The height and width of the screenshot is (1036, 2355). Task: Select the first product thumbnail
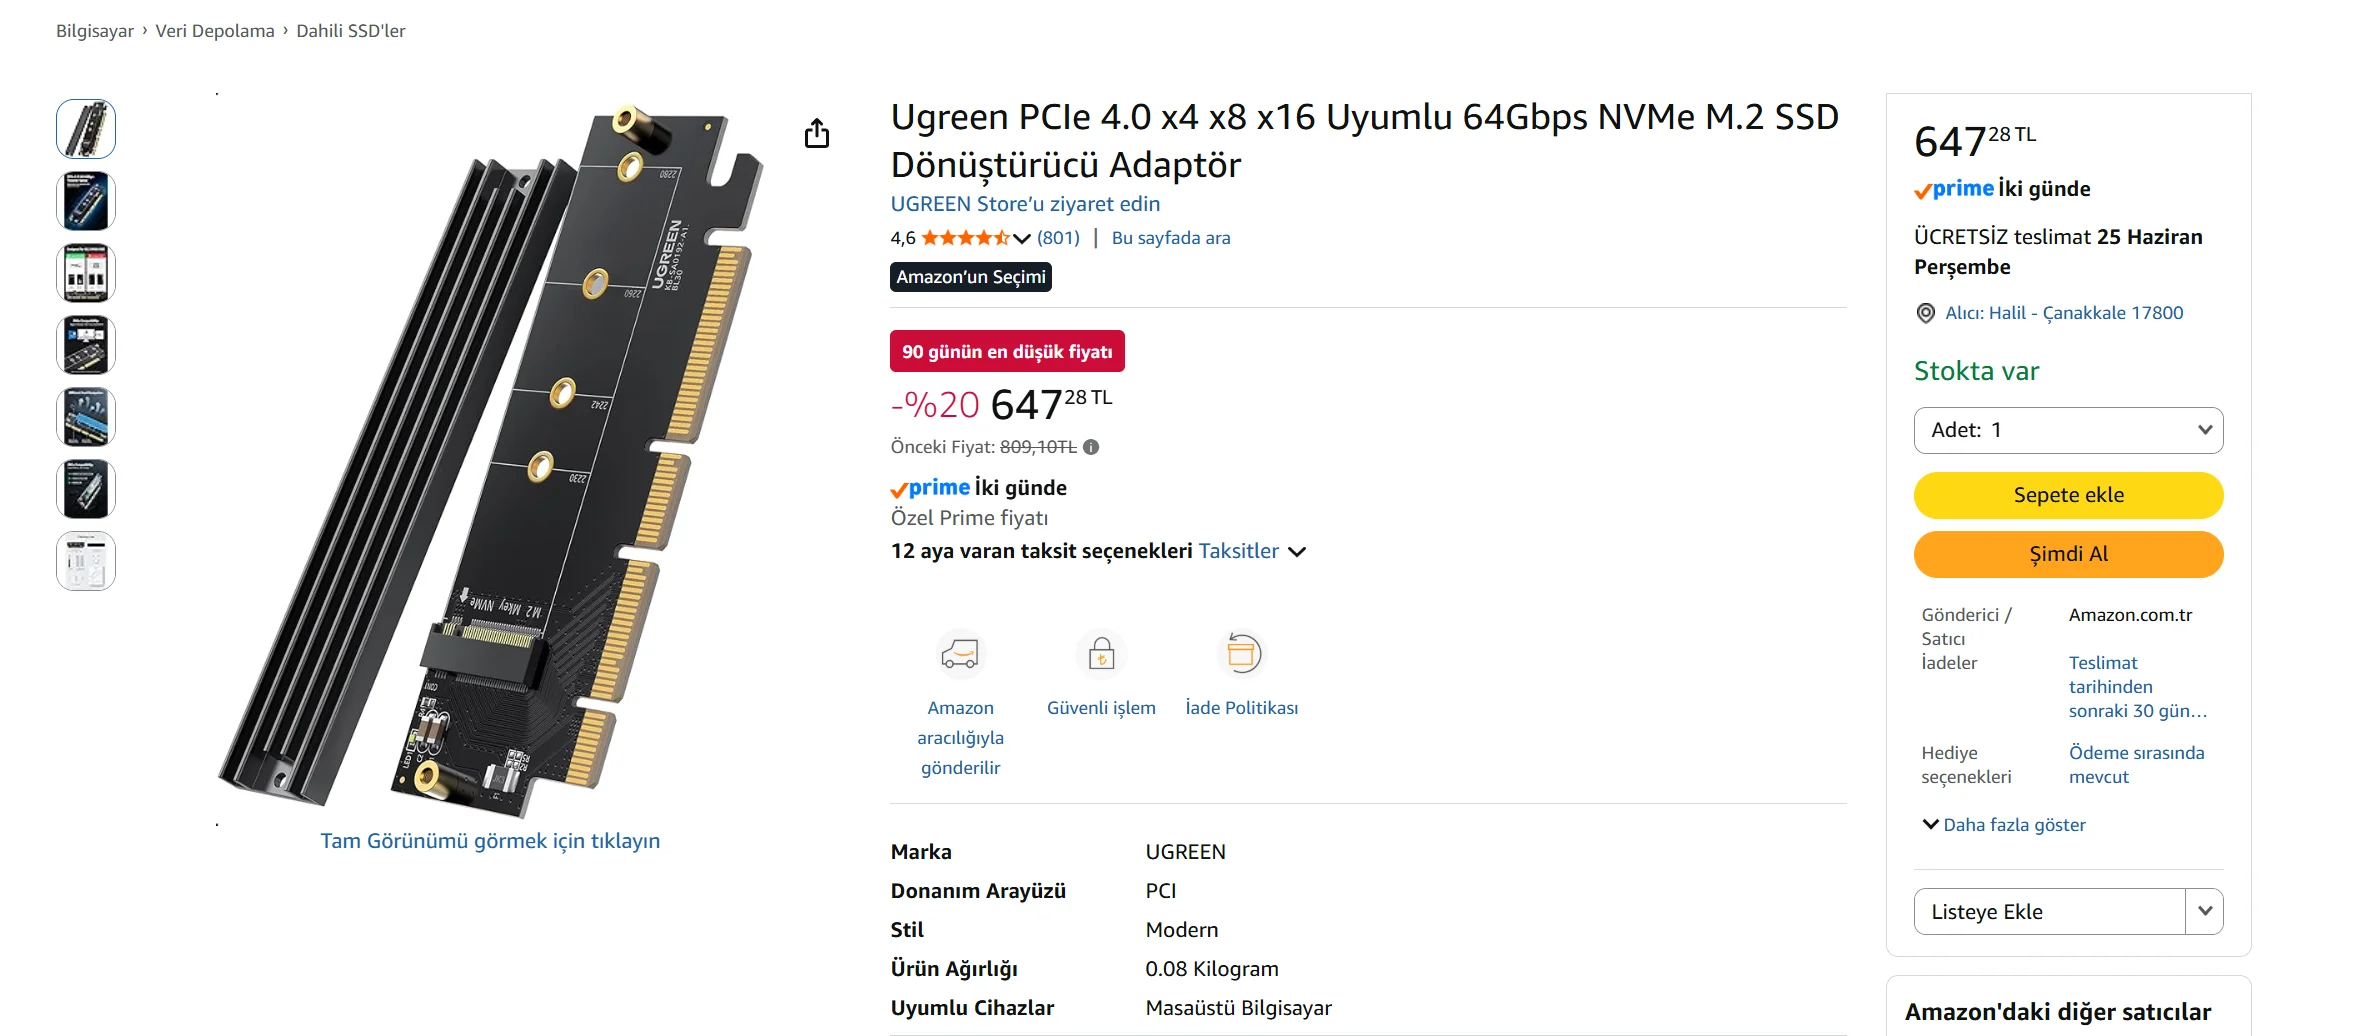click(86, 129)
